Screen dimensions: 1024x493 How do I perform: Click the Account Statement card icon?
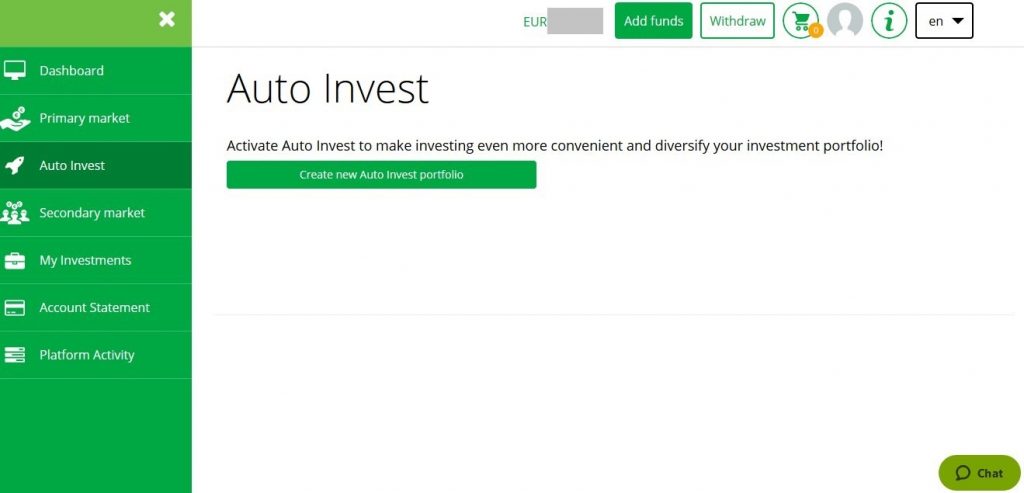pos(15,308)
